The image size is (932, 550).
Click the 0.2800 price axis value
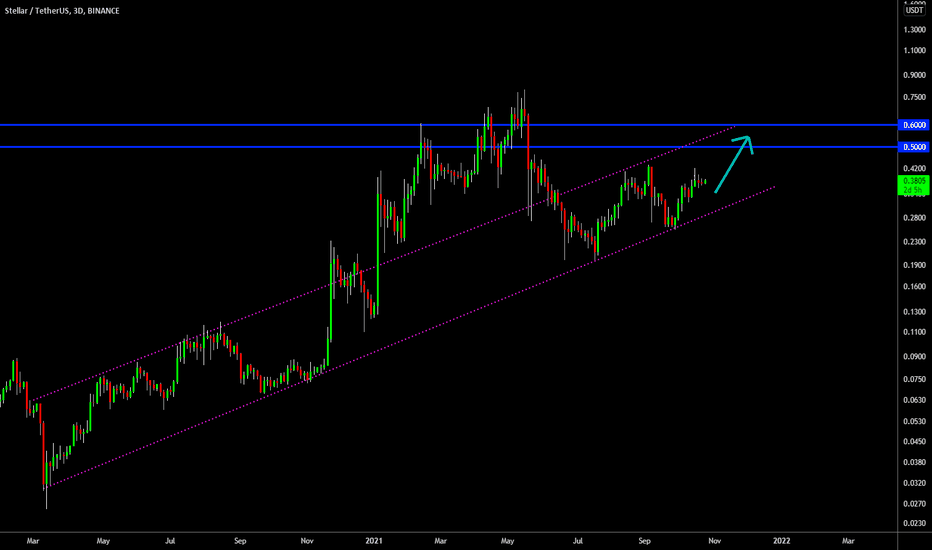(x=914, y=218)
